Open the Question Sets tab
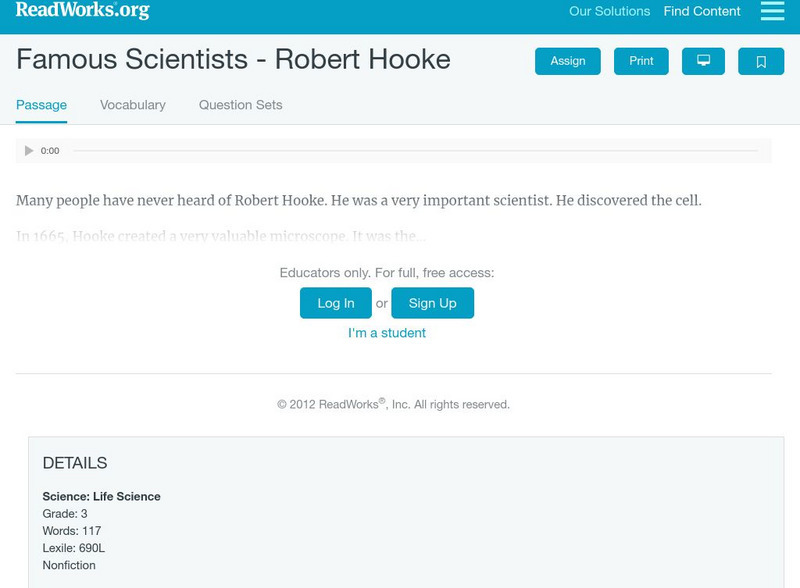This screenshot has width=800, height=588. [x=240, y=105]
